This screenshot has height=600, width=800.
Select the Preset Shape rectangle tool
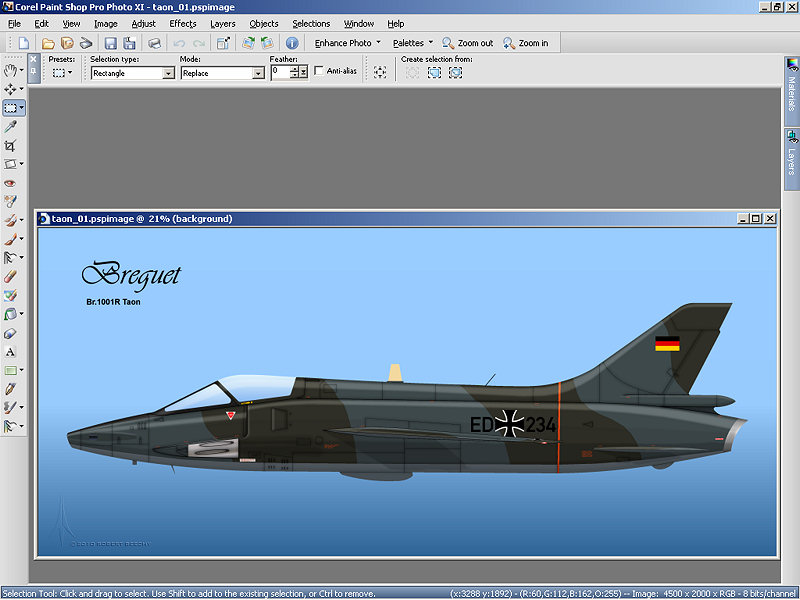(x=10, y=370)
